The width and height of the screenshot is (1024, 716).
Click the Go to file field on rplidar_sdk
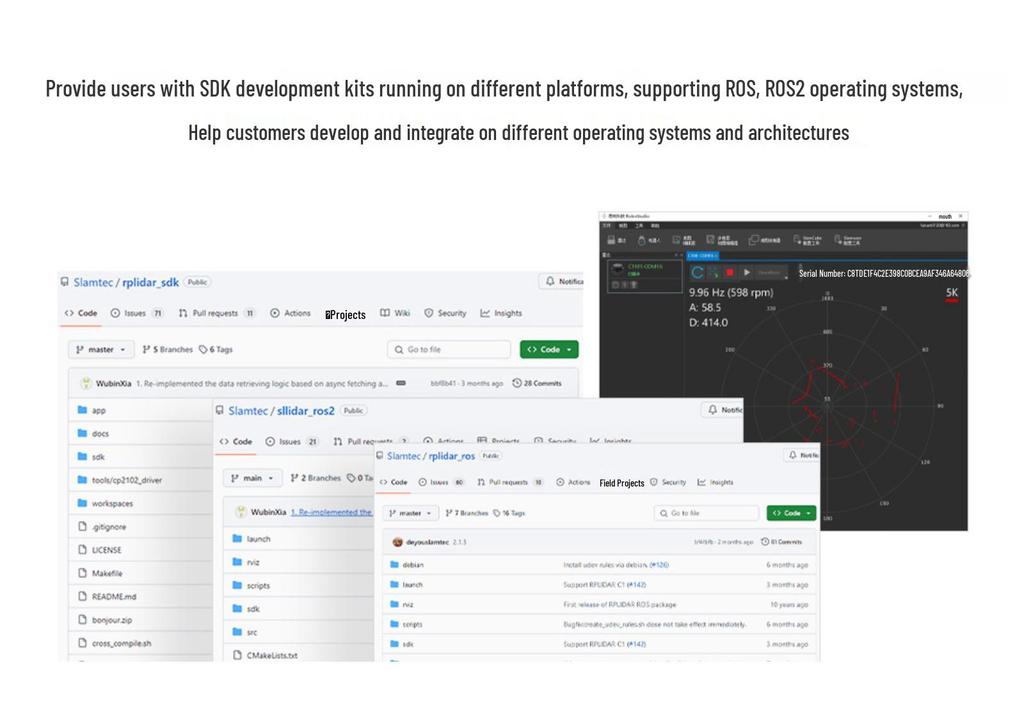coord(449,350)
